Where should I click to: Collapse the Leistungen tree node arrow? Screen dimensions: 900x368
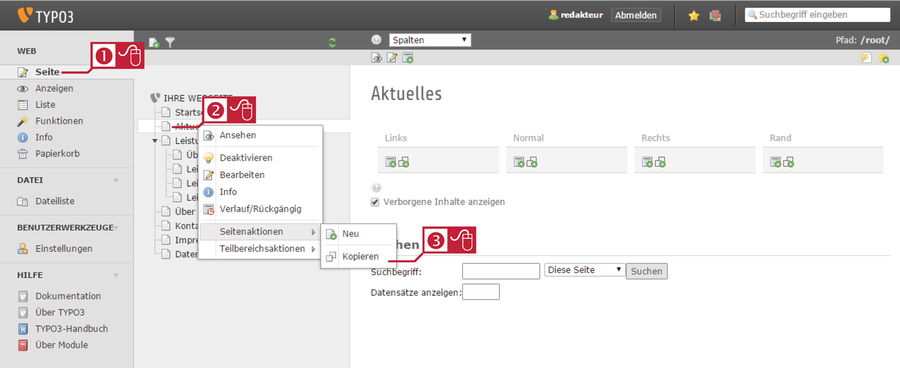[155, 141]
